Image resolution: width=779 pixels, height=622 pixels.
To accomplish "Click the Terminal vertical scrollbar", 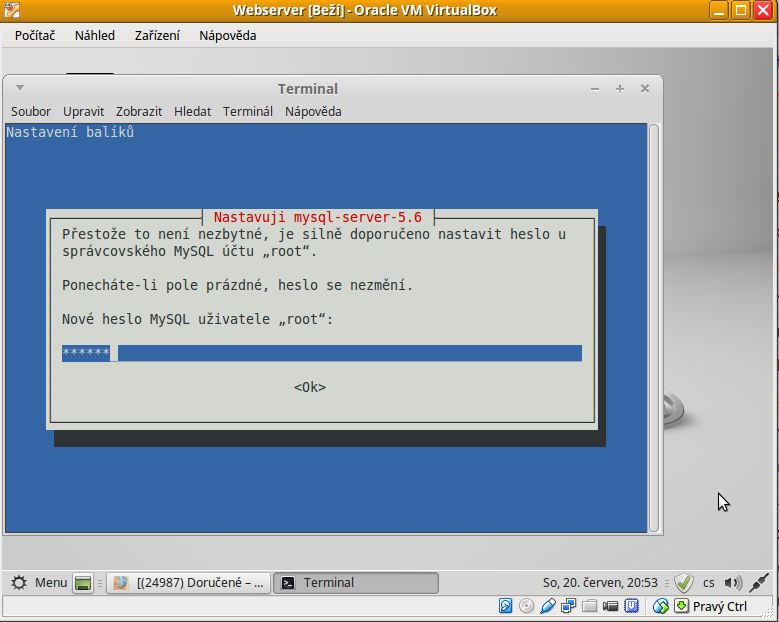I will [x=654, y=328].
